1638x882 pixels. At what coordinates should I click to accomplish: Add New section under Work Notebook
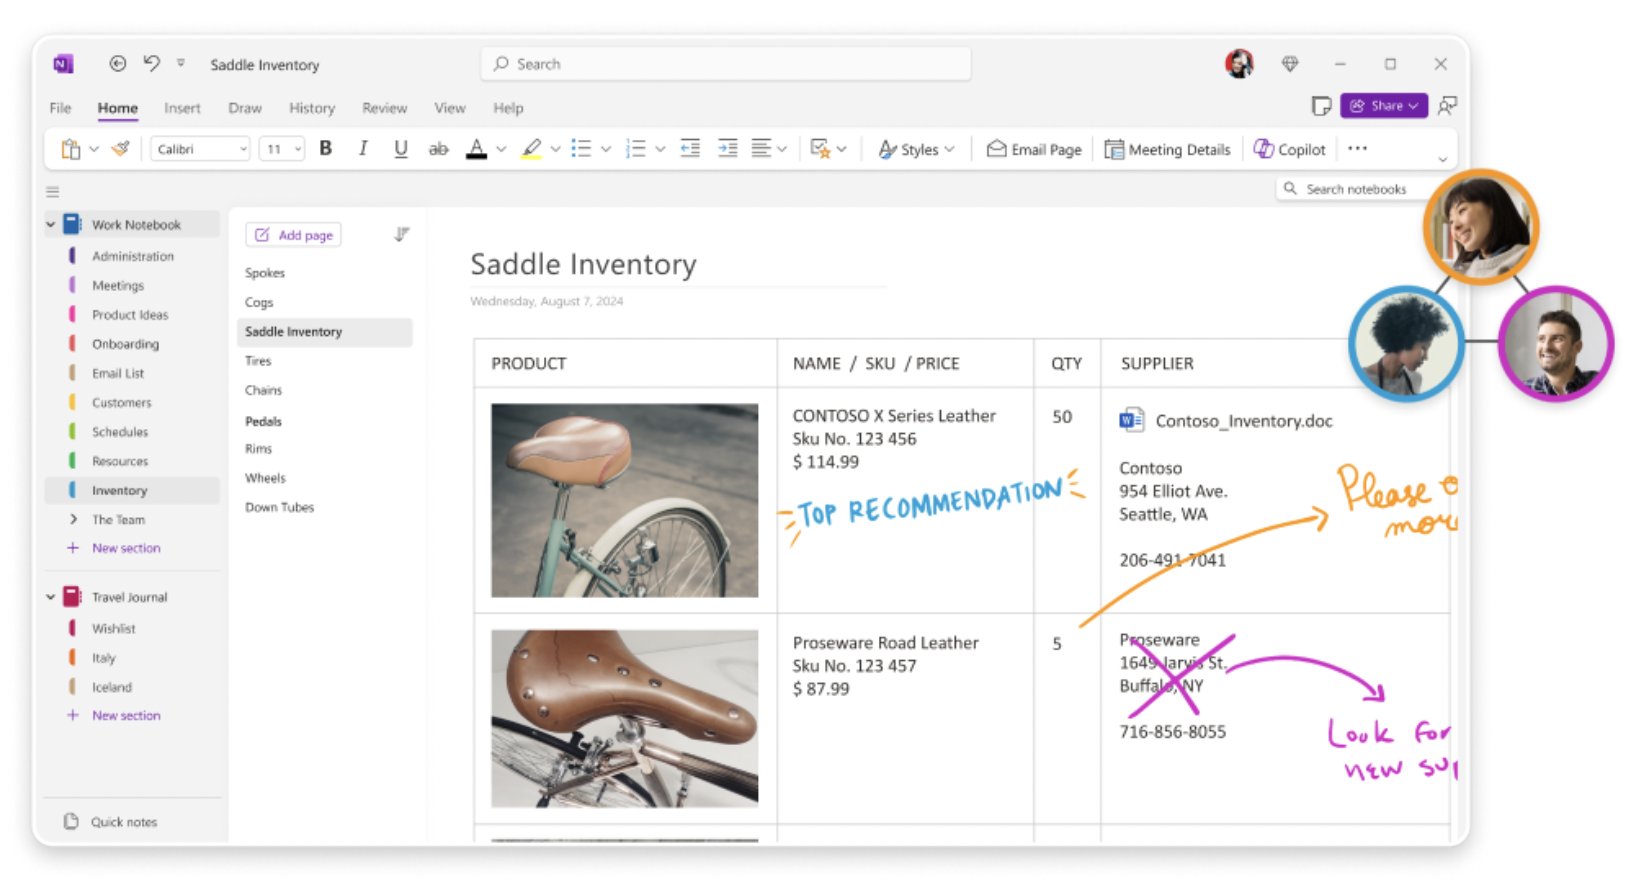point(114,548)
